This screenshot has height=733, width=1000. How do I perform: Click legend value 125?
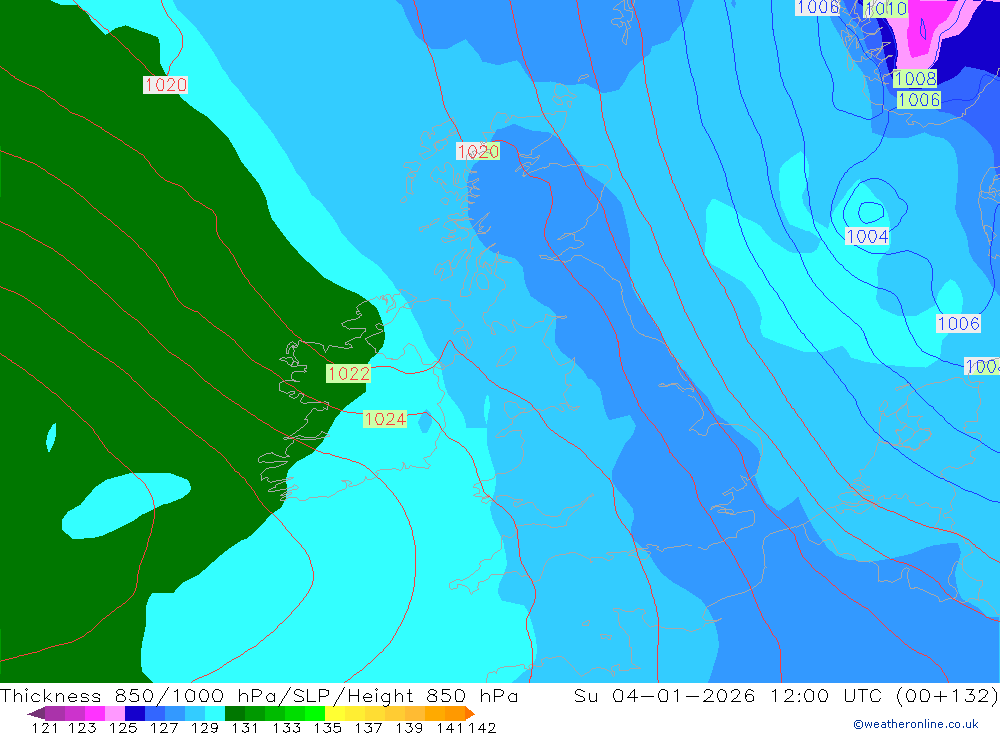coord(122,728)
